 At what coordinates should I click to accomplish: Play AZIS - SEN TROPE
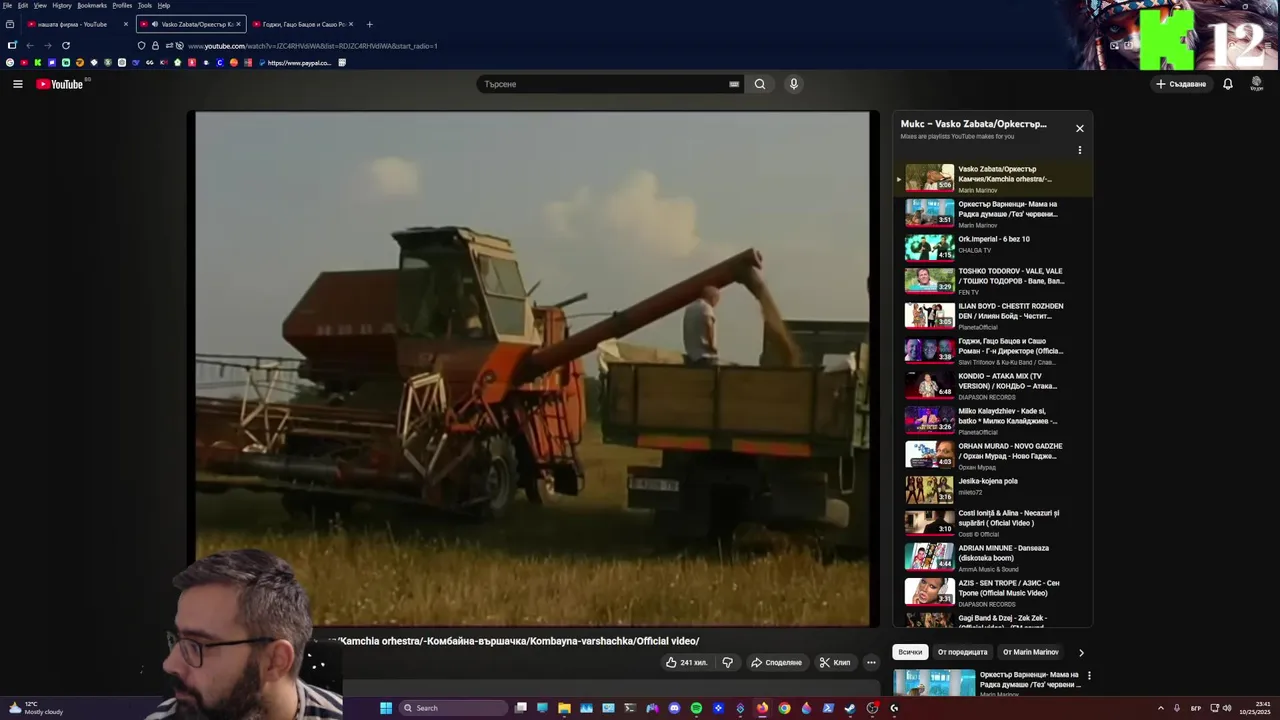point(994,592)
